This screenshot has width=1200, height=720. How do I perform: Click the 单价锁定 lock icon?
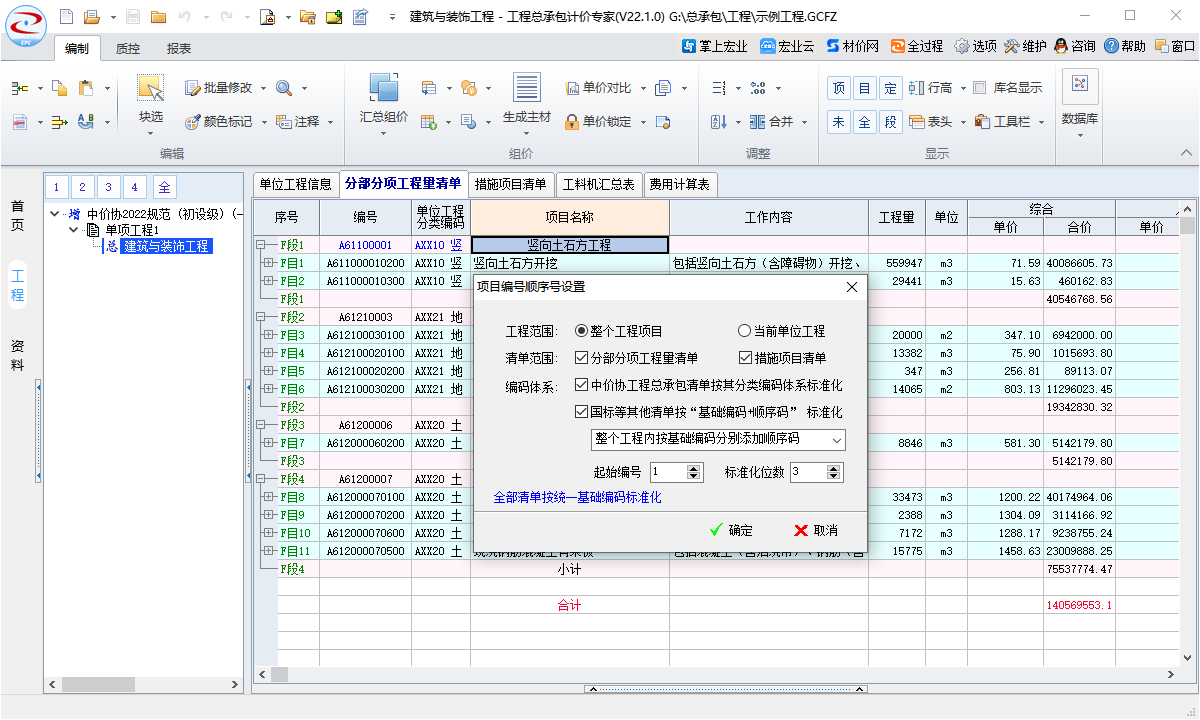[x=572, y=122]
